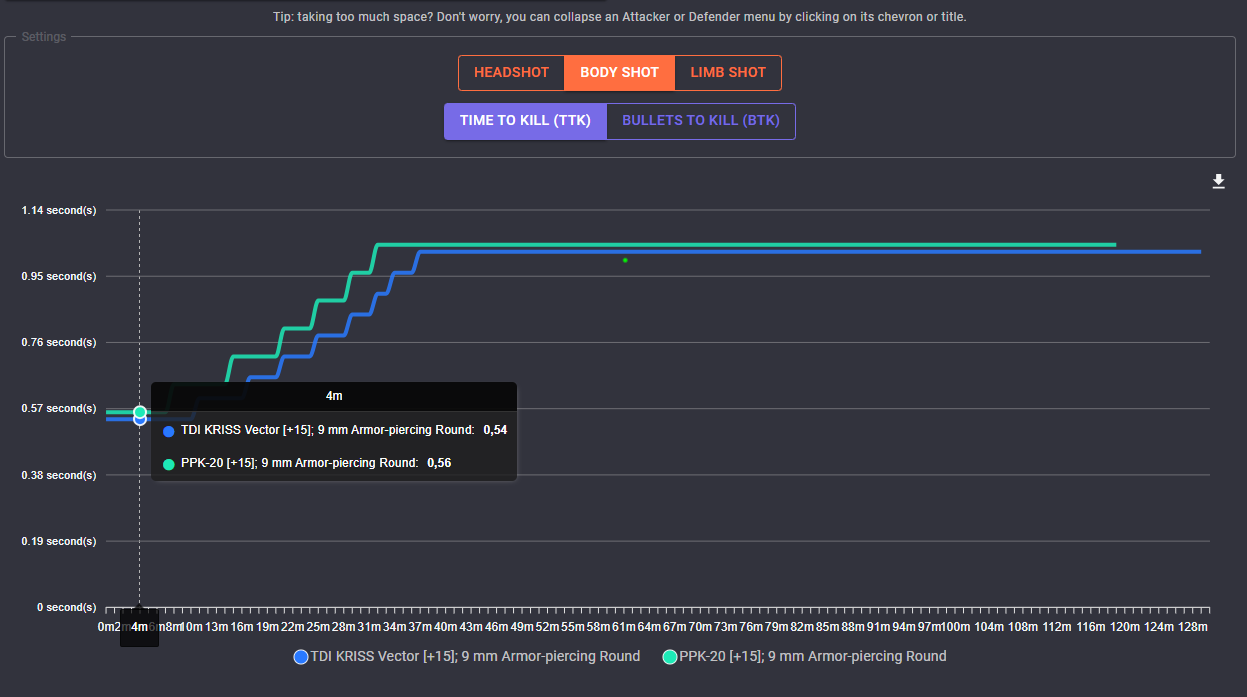Image resolution: width=1247 pixels, height=697 pixels.
Task: Click the tooltip header reading 4m
Action: tap(334, 396)
